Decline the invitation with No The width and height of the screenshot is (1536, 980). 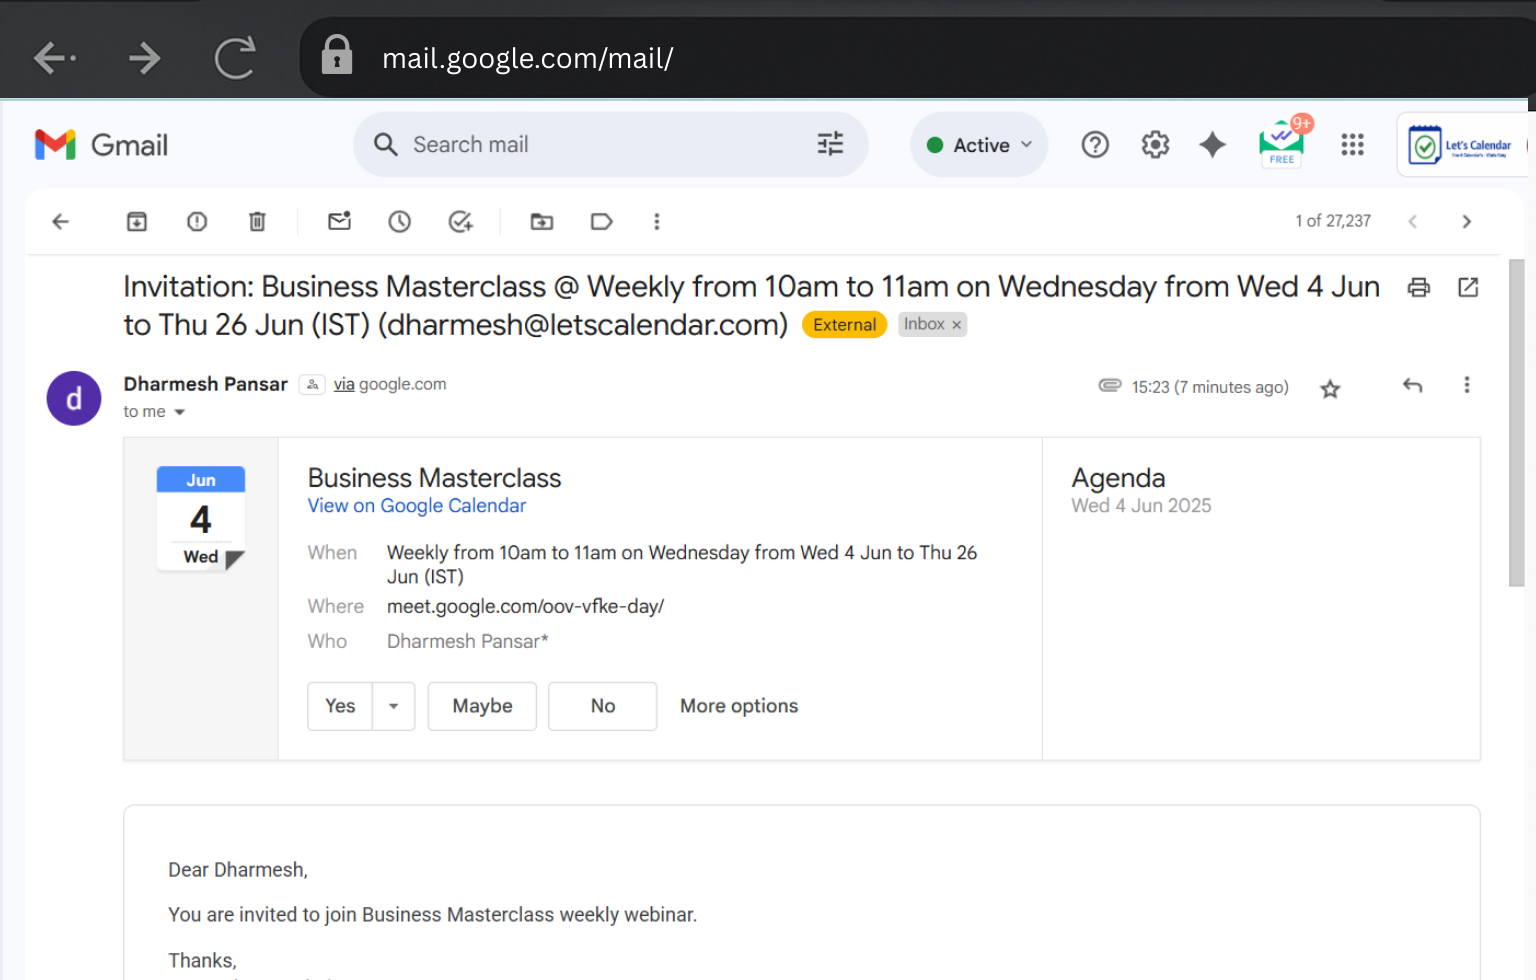click(x=602, y=706)
